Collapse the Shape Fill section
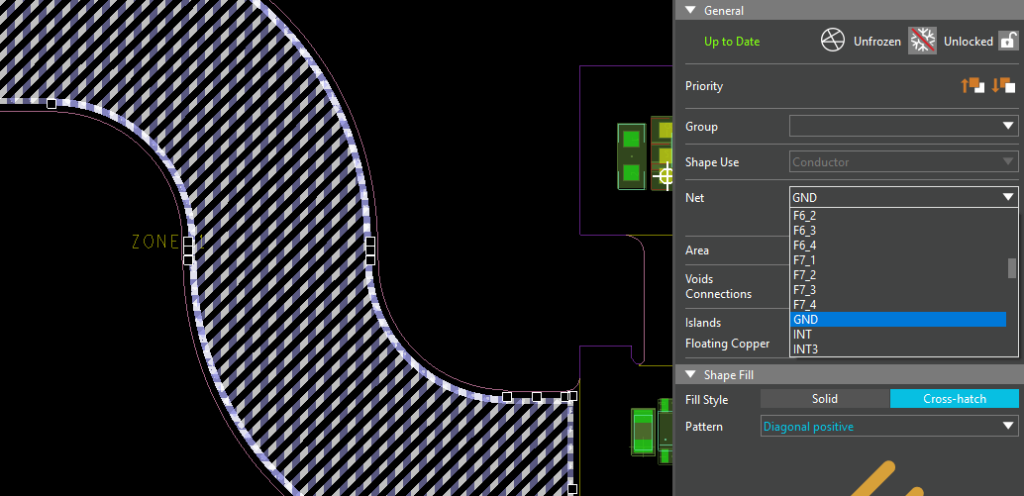Viewport: 1024px width, 496px height. point(689,375)
